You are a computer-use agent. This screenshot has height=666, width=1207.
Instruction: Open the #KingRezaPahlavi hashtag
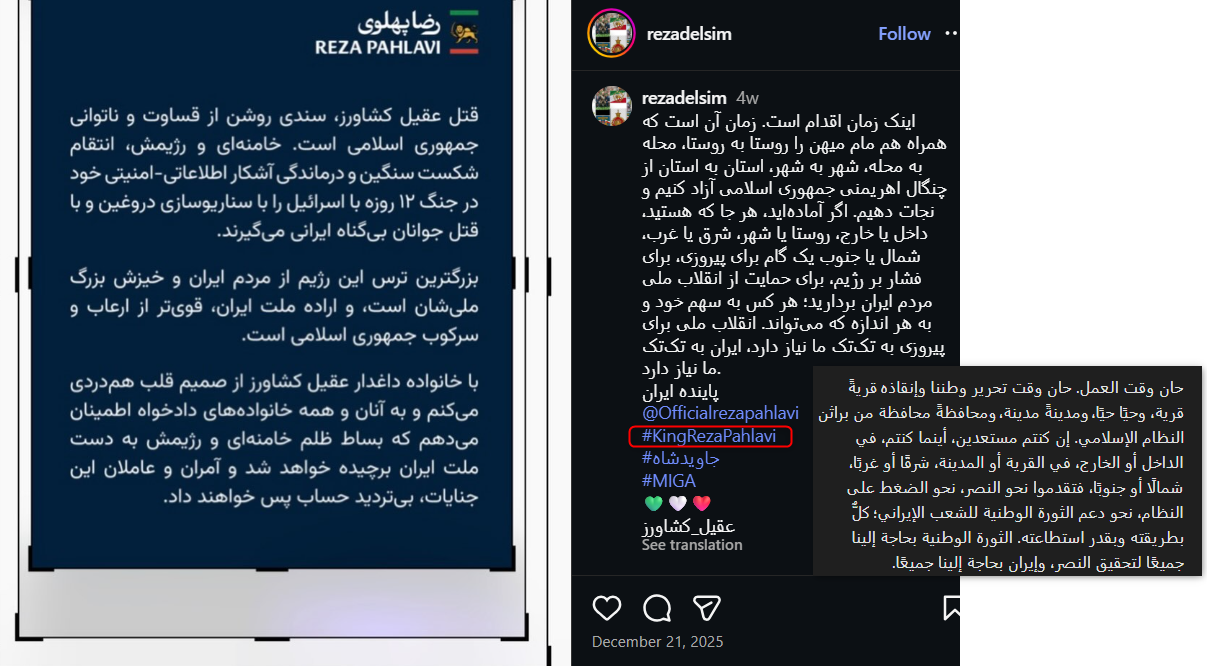tap(709, 436)
